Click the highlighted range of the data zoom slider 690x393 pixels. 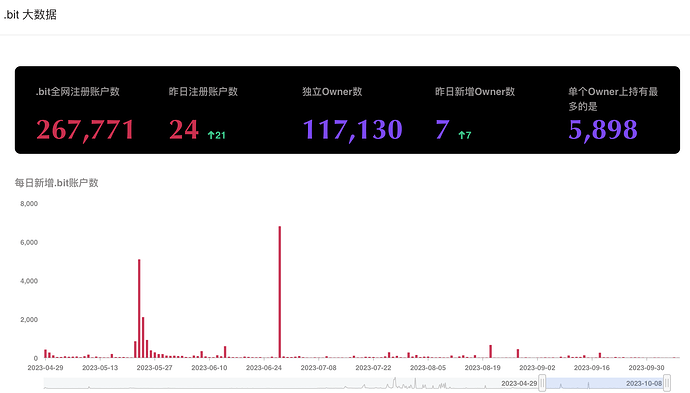pyautogui.click(x=605, y=383)
